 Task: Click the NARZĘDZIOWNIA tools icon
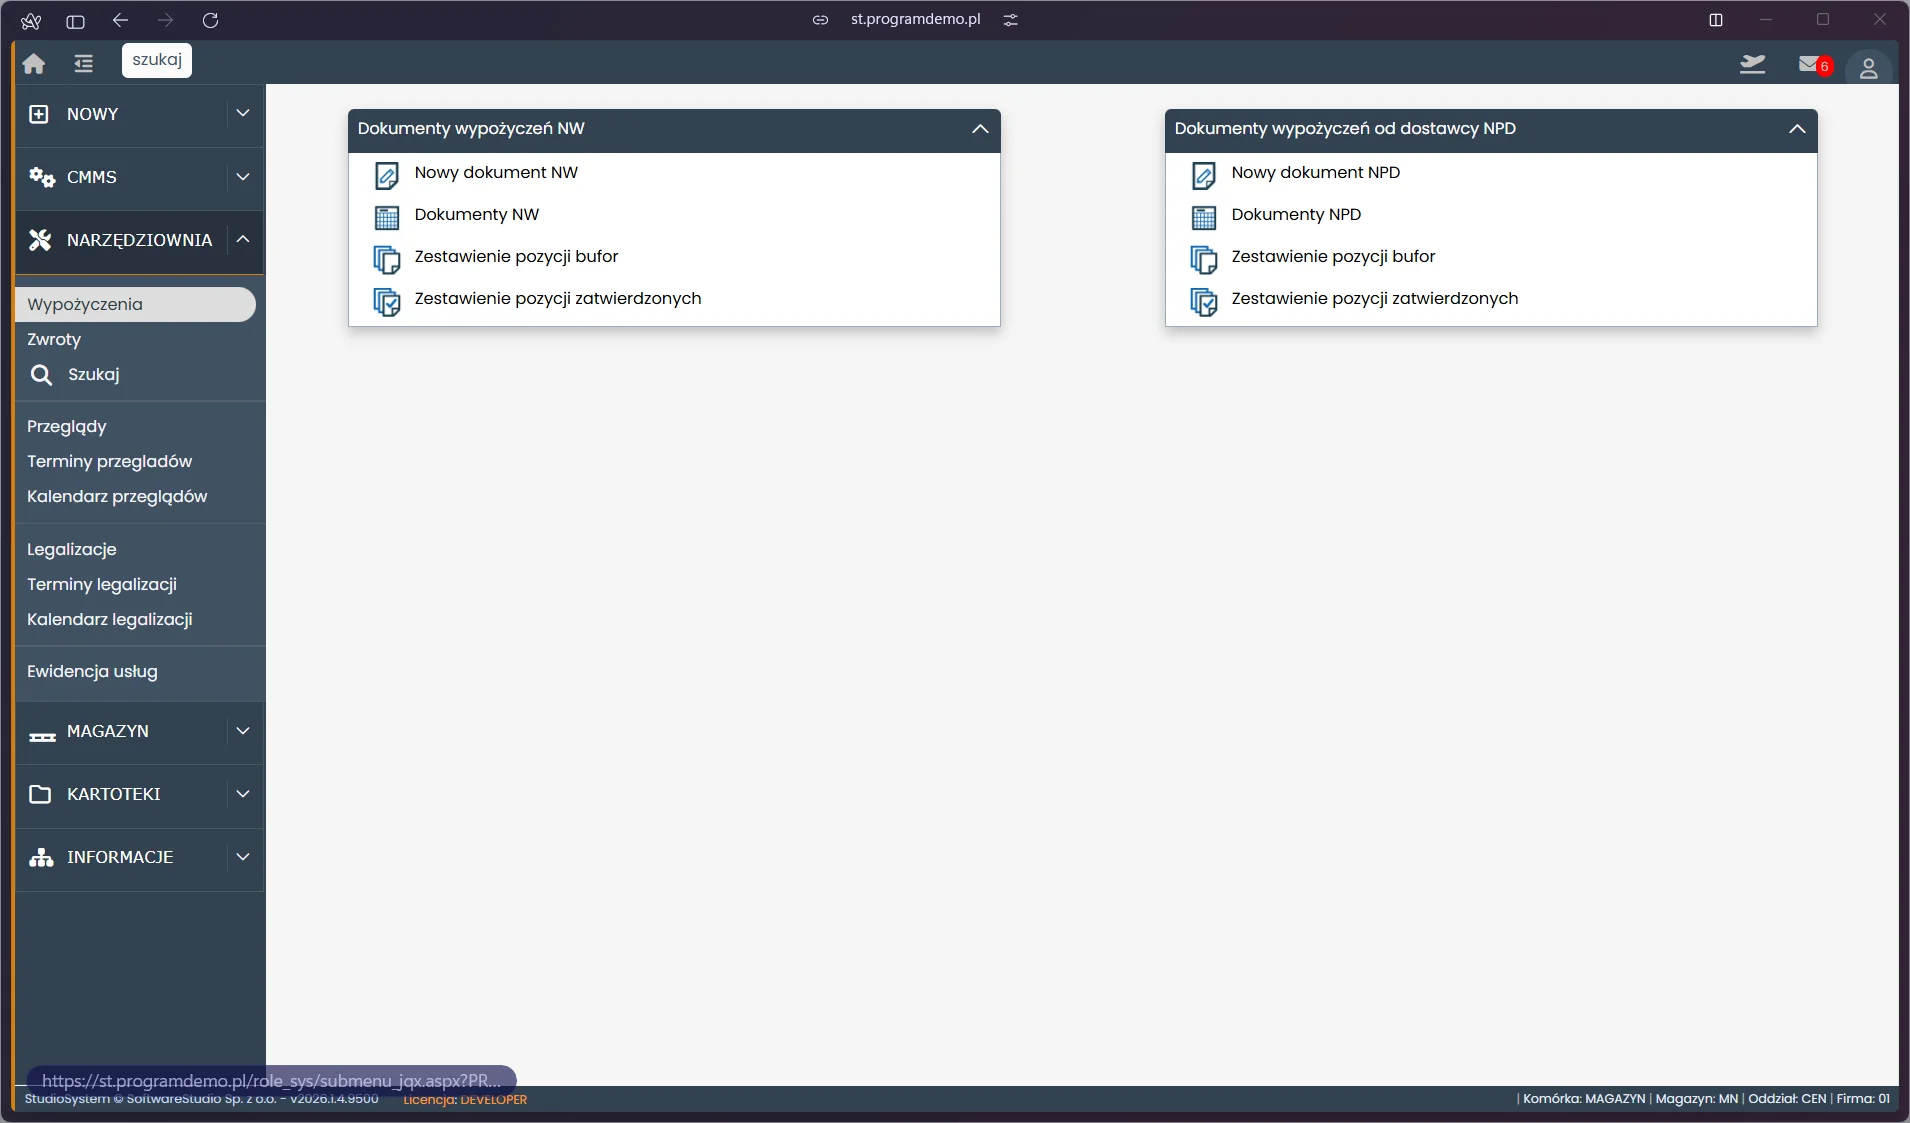click(x=40, y=240)
